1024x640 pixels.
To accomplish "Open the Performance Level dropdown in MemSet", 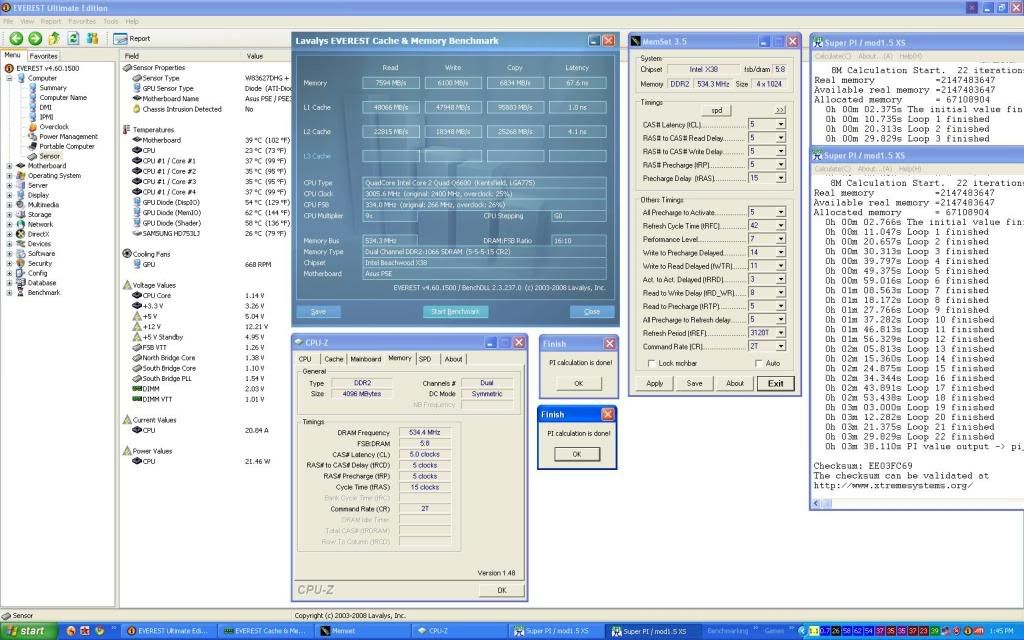I will 780,239.
